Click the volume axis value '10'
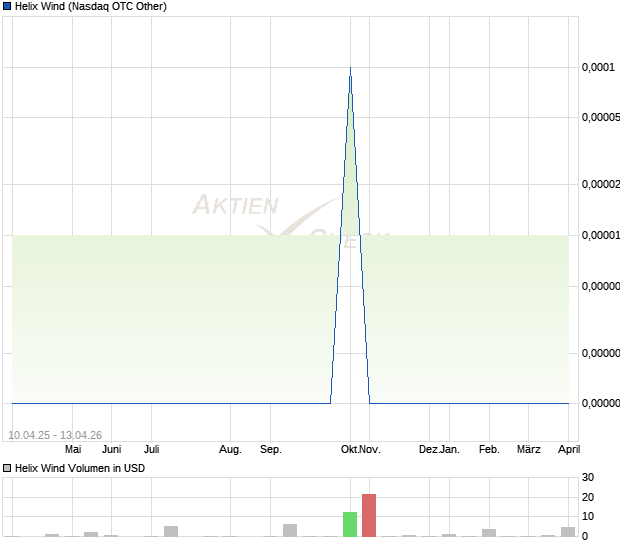The image size is (620, 546). (588, 516)
